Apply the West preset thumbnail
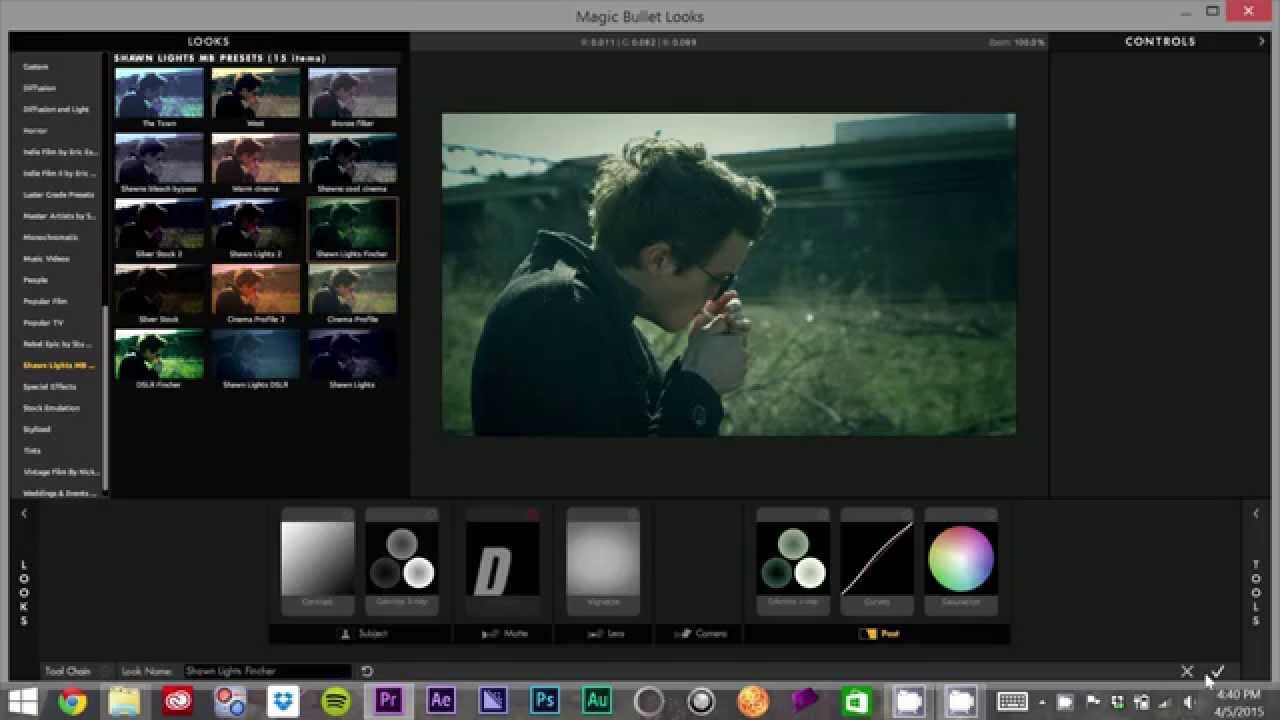 point(255,93)
